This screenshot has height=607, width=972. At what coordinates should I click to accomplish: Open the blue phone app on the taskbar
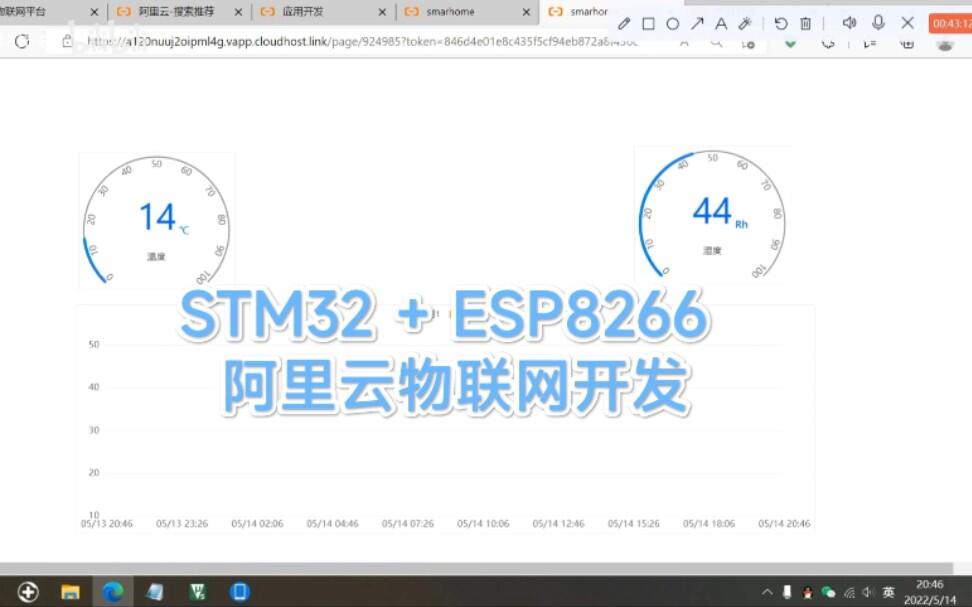click(x=240, y=592)
